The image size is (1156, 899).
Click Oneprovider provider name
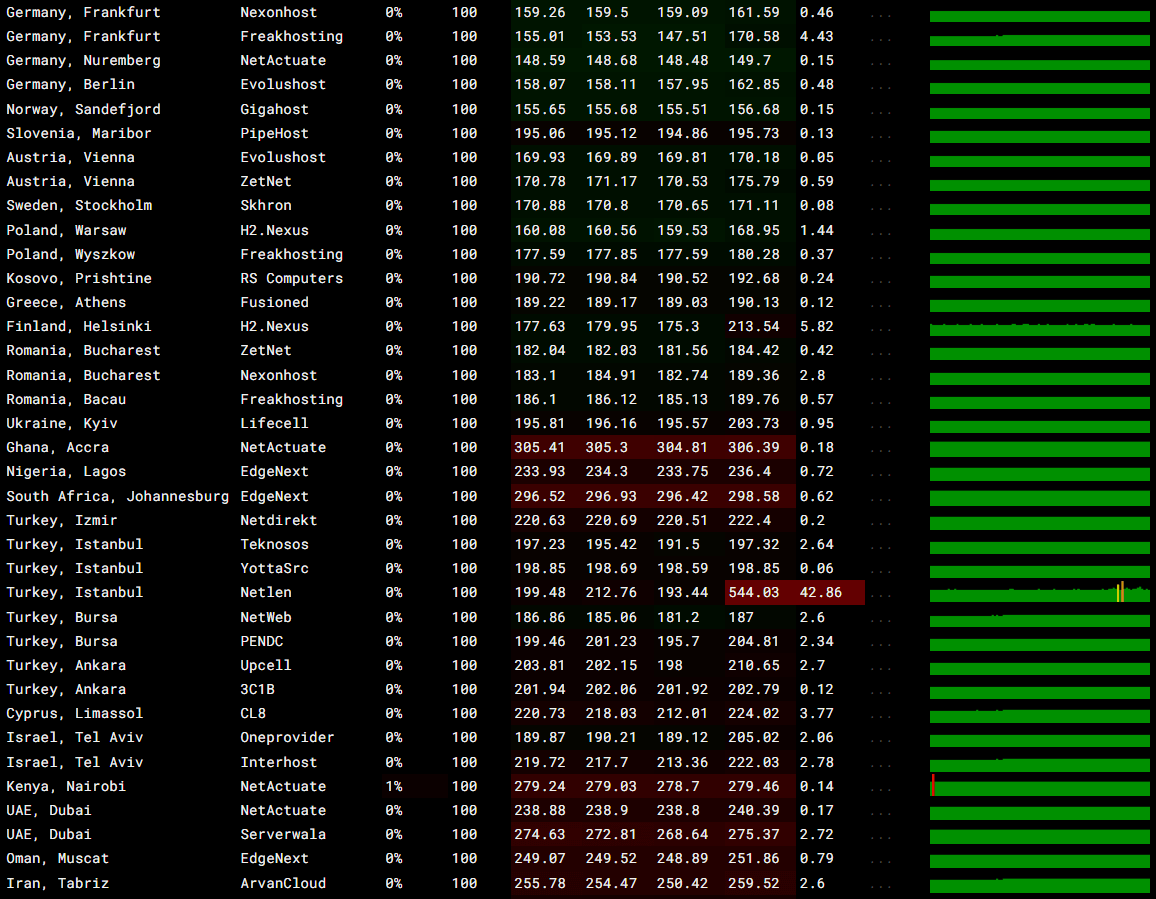(288, 737)
